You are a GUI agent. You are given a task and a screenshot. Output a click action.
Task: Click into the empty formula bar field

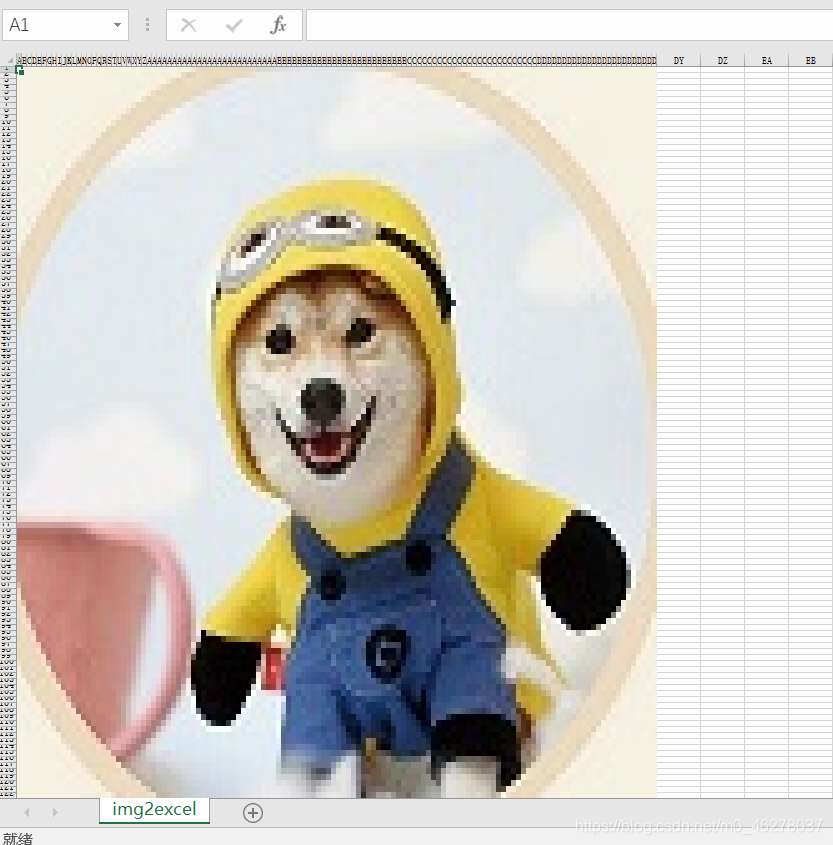[568, 26]
